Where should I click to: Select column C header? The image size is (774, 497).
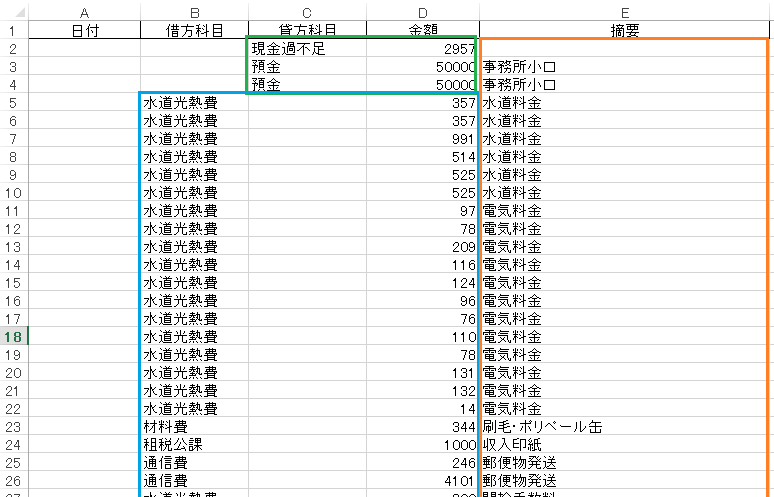click(x=307, y=11)
